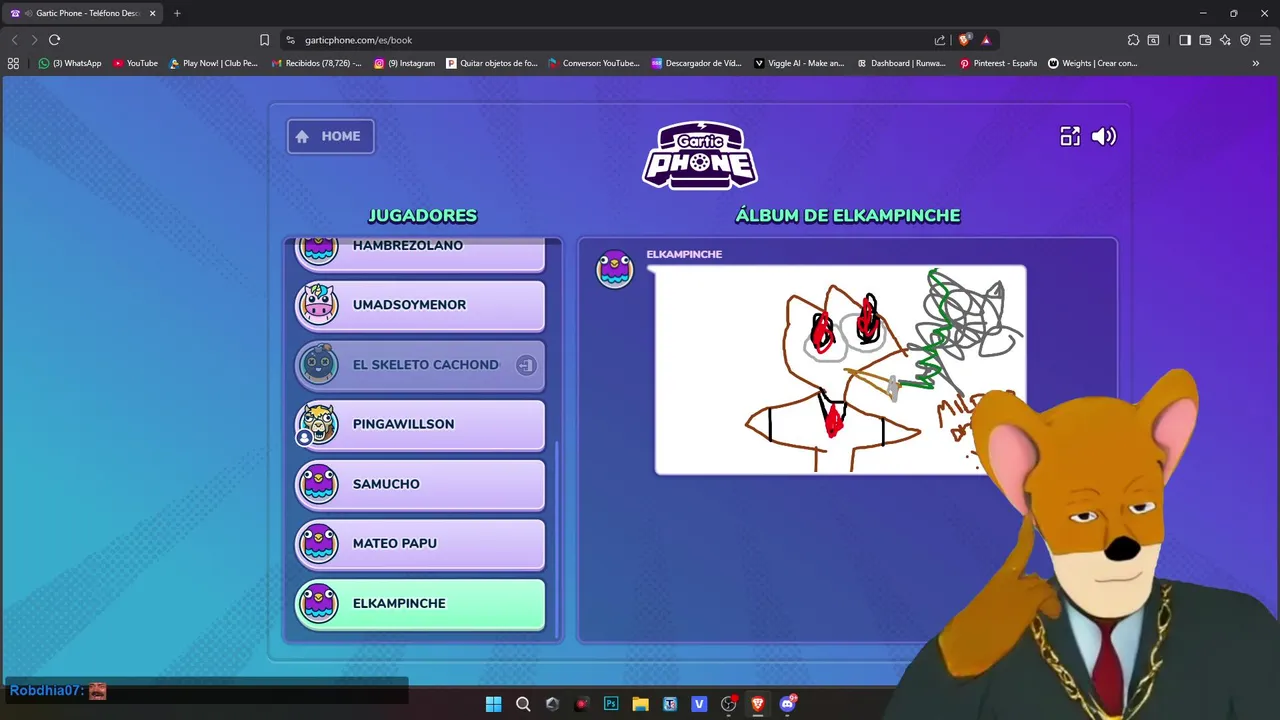Click the HOME button in Gartic Phone
1280x720 pixels.
[331, 136]
